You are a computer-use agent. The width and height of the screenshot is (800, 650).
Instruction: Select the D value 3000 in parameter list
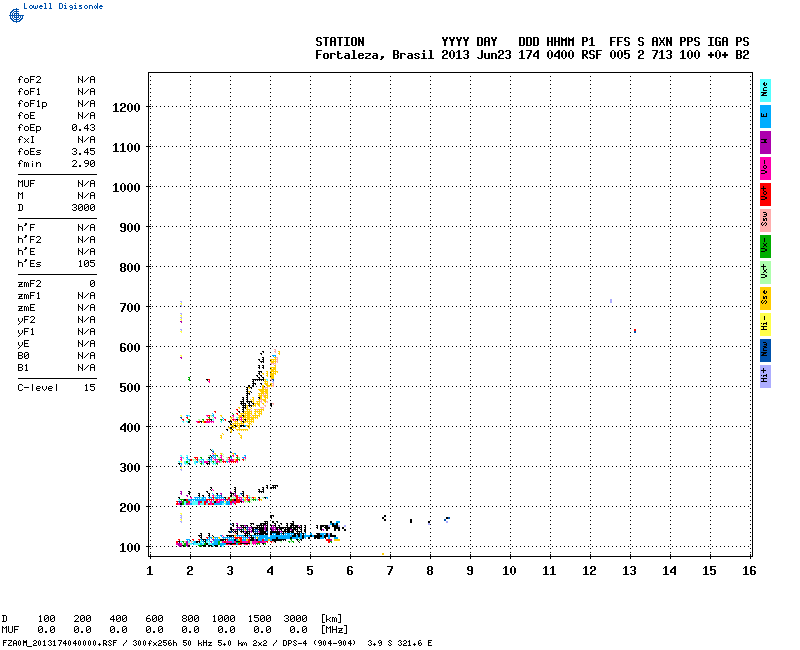84,208
